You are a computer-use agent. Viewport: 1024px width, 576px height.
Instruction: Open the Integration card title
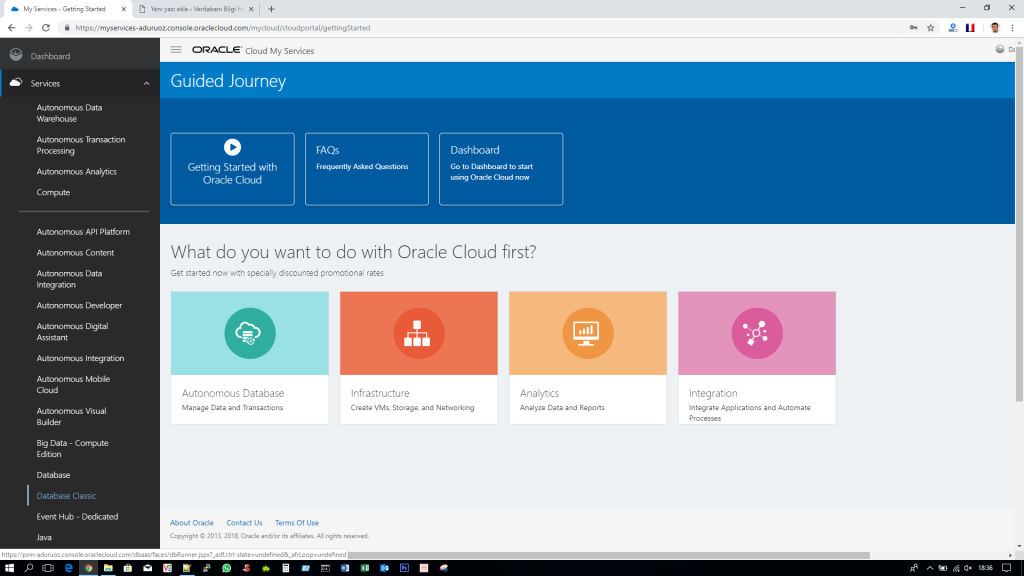point(713,393)
